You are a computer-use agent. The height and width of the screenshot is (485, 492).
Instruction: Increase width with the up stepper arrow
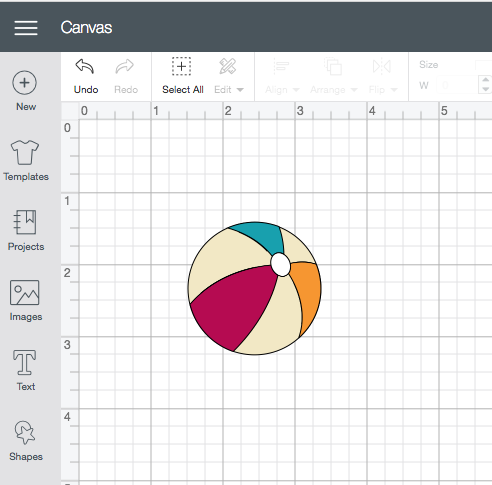(485, 80)
